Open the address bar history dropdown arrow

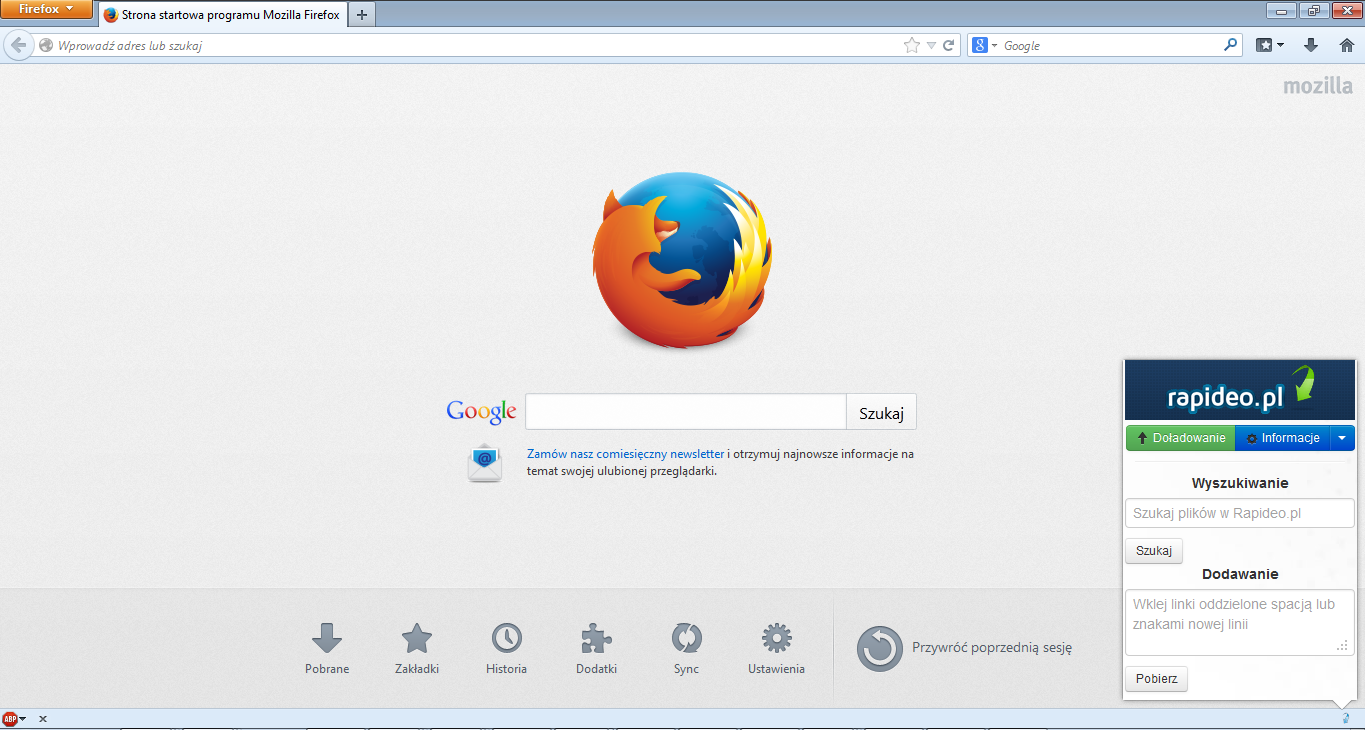point(931,45)
